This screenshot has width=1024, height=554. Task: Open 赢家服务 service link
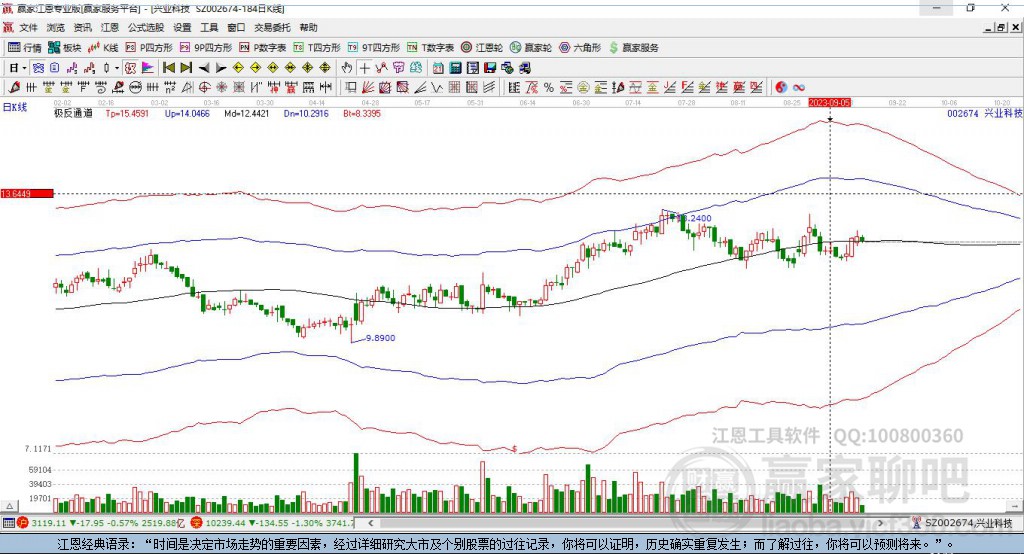[x=633, y=48]
